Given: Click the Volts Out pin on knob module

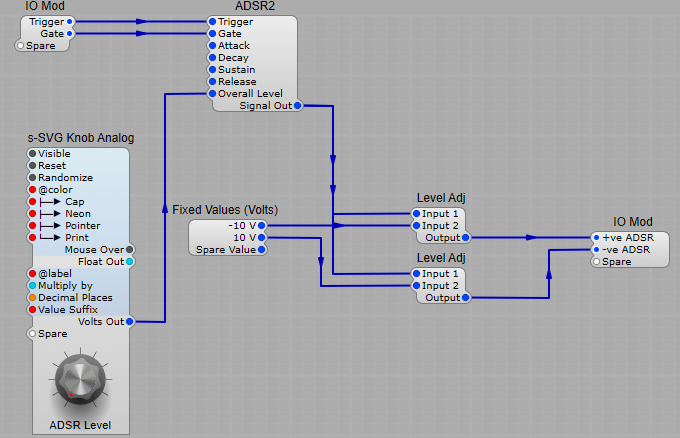Looking at the screenshot, I should (x=129, y=321).
